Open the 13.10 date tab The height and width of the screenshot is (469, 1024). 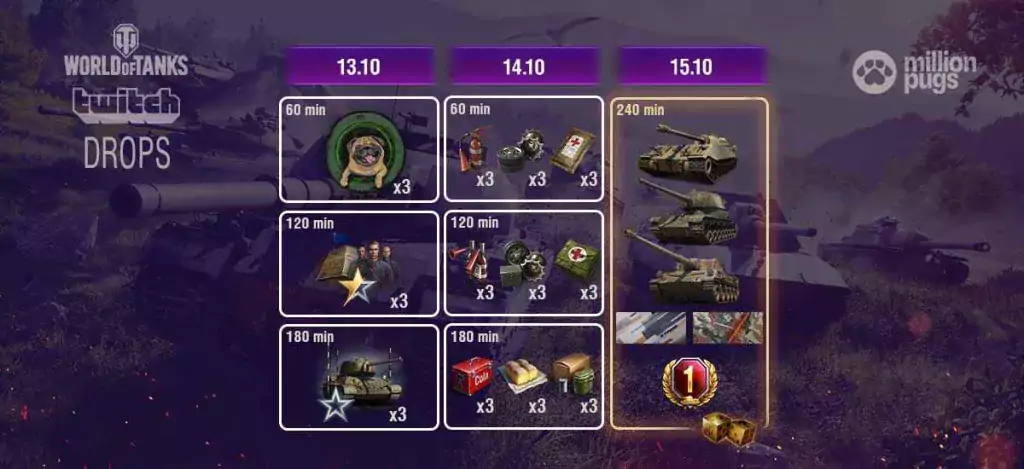tap(359, 66)
